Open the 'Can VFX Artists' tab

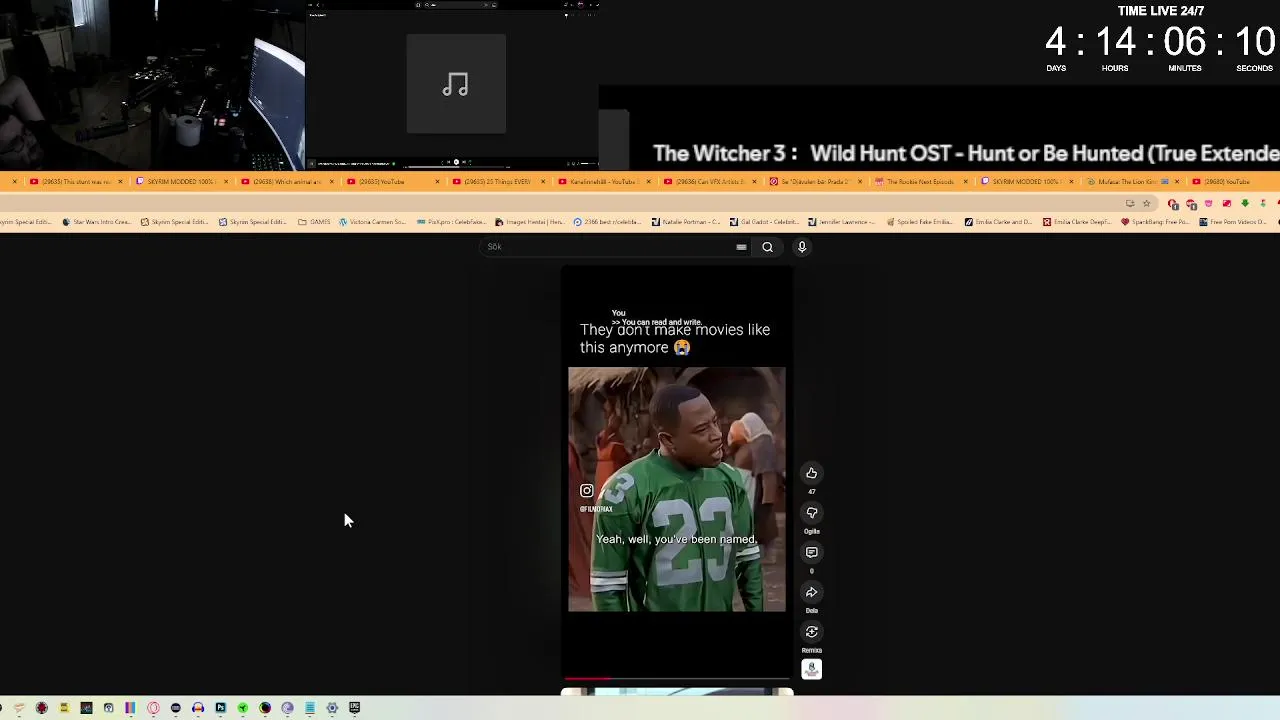(708, 182)
